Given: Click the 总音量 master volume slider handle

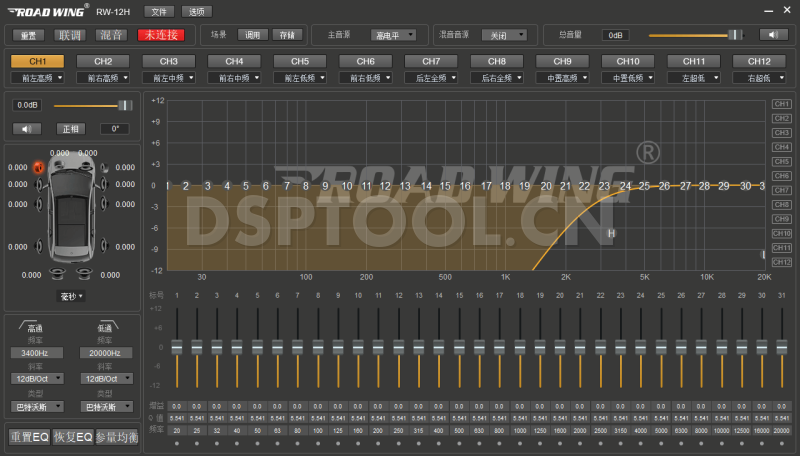Looking at the screenshot, I should click(732, 35).
